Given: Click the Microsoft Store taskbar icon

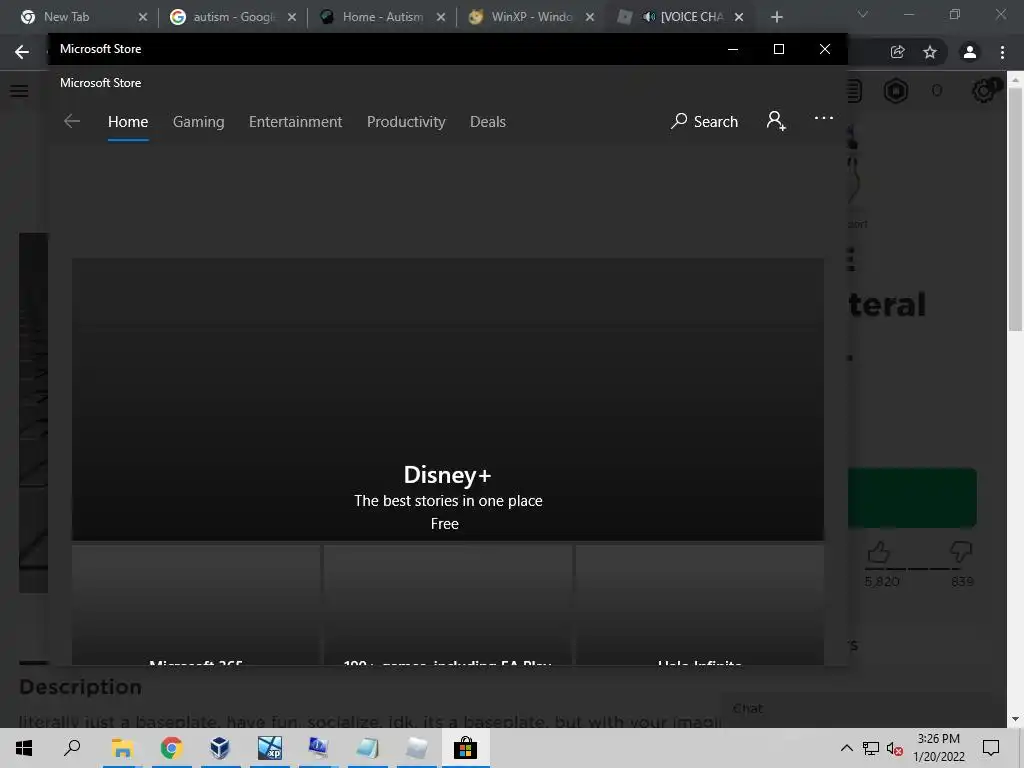Looking at the screenshot, I should [x=466, y=748].
